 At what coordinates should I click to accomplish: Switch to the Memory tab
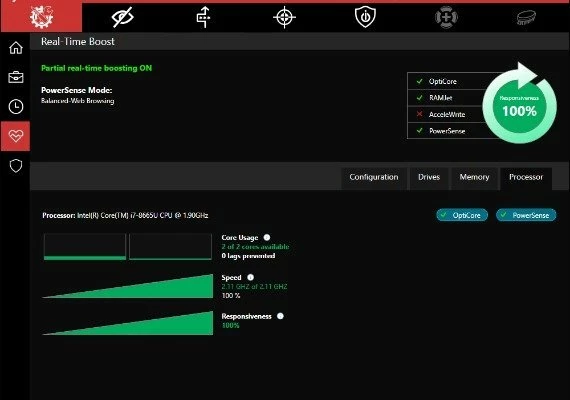tap(474, 177)
